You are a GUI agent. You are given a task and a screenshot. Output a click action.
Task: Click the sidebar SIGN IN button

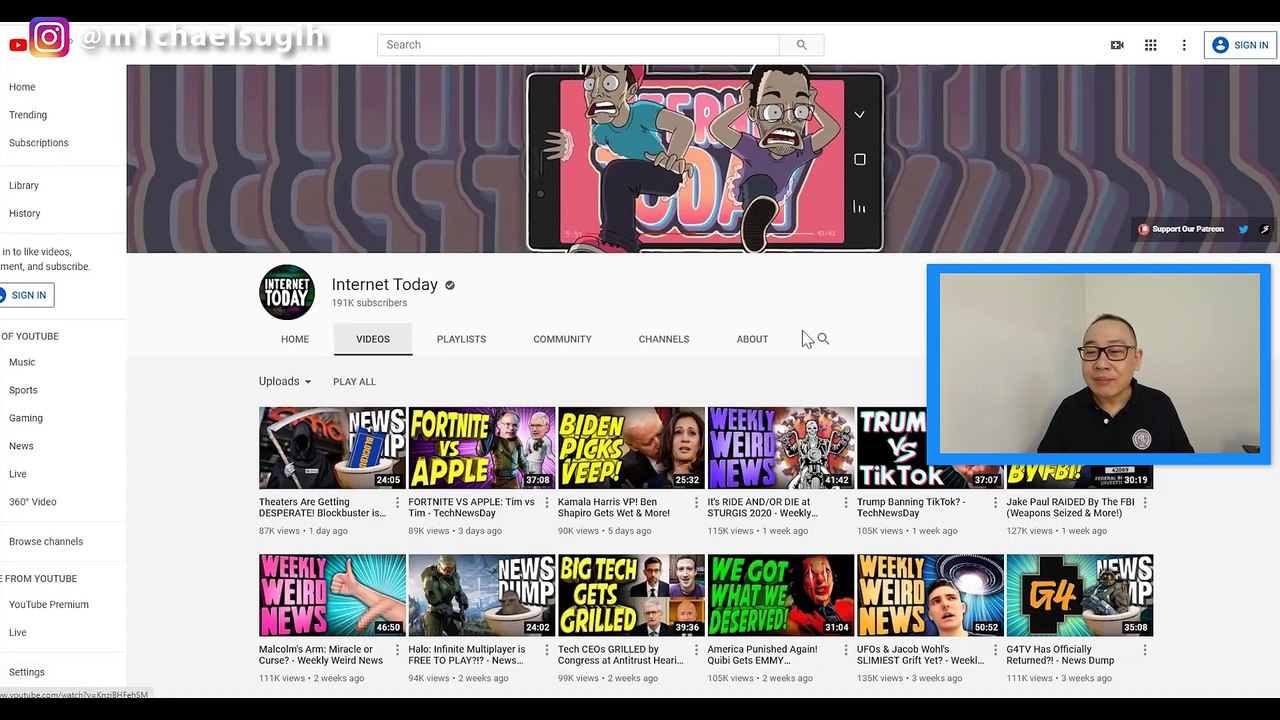pyautogui.click(x=26, y=295)
